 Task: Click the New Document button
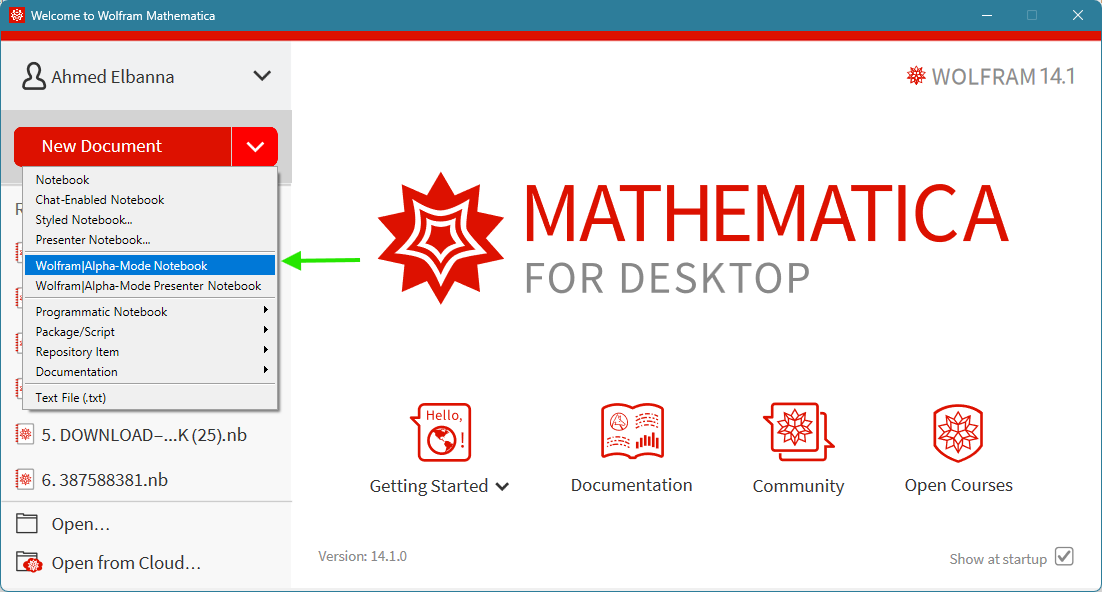(x=122, y=146)
